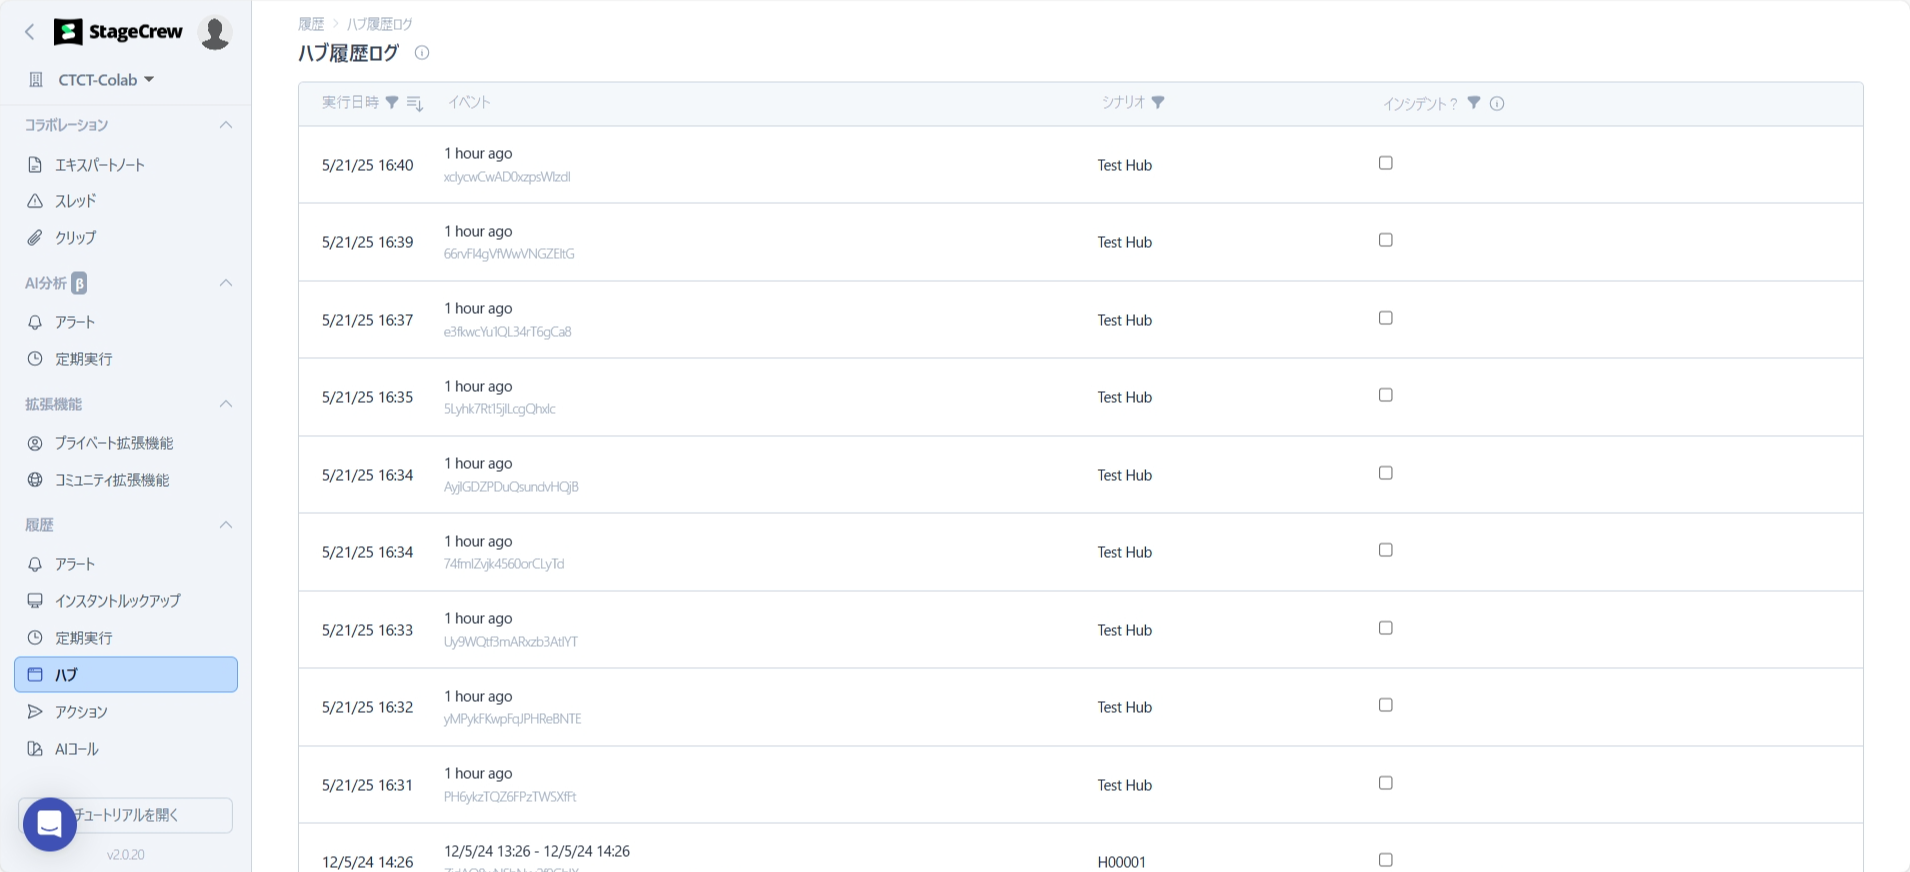Collapse the コラボレーション section

226,125
